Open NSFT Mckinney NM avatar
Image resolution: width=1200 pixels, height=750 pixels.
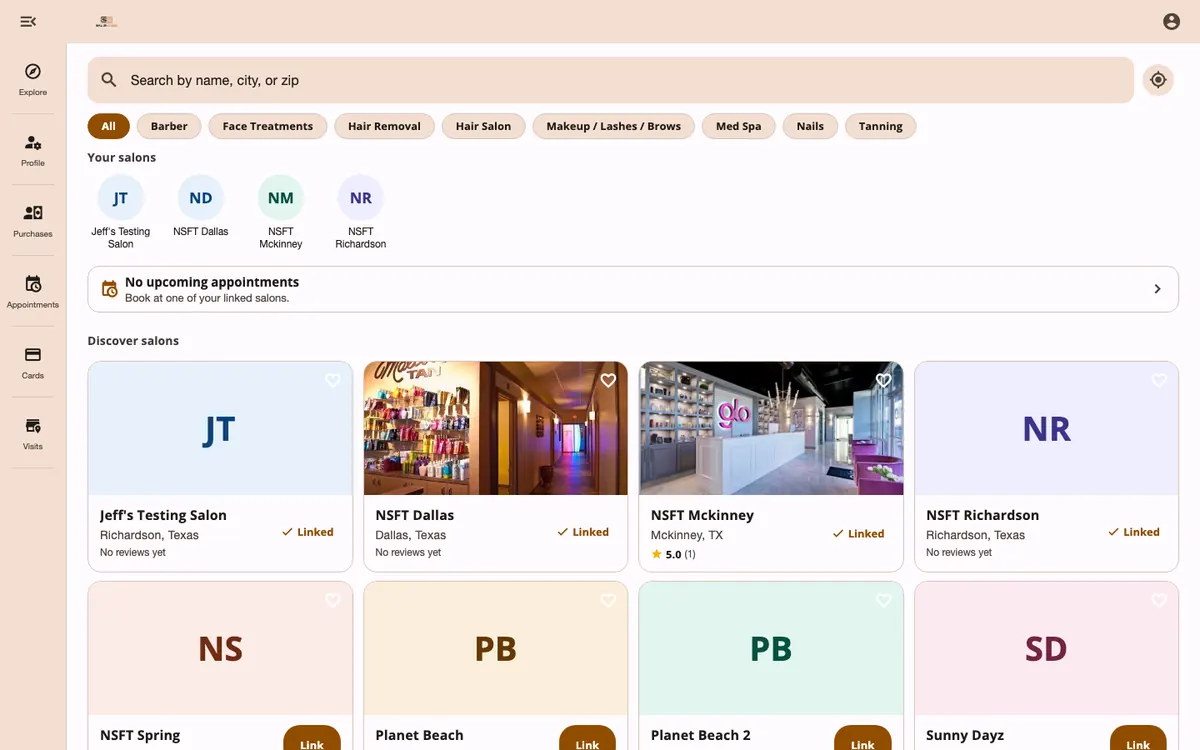coord(281,198)
